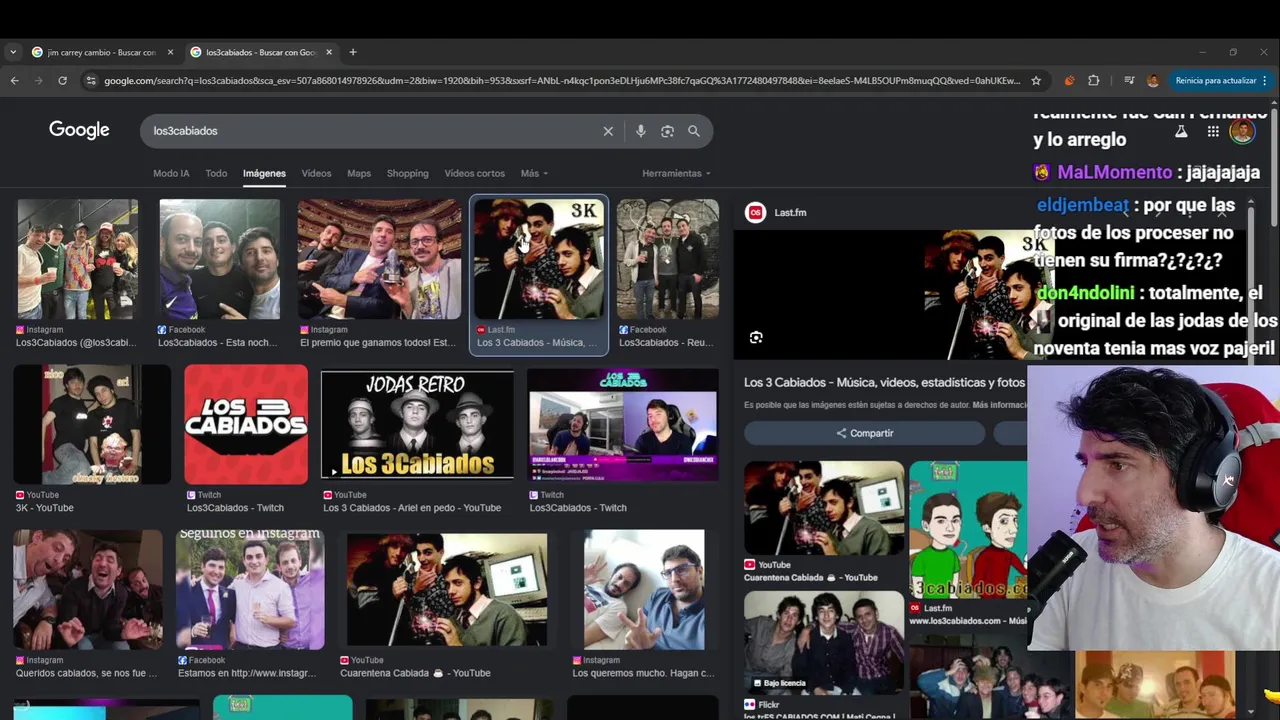Open the '3K - YouTube' image result
The width and height of the screenshot is (1280, 720).
tap(91, 425)
